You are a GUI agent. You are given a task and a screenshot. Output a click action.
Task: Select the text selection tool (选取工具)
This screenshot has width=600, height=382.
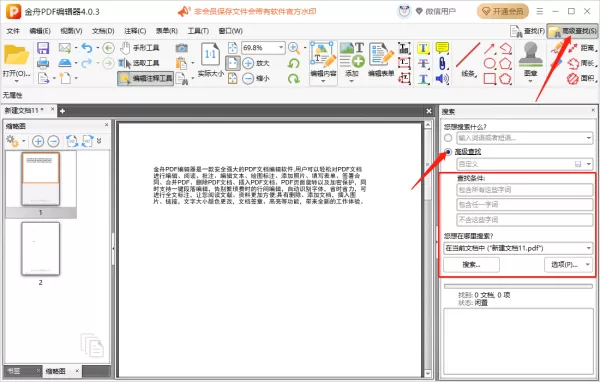tap(139, 63)
